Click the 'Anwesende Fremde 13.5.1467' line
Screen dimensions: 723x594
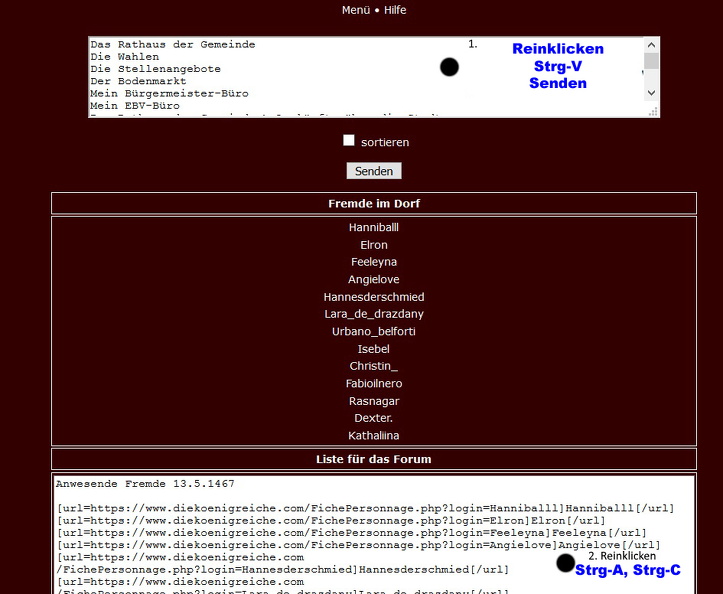click(145, 484)
